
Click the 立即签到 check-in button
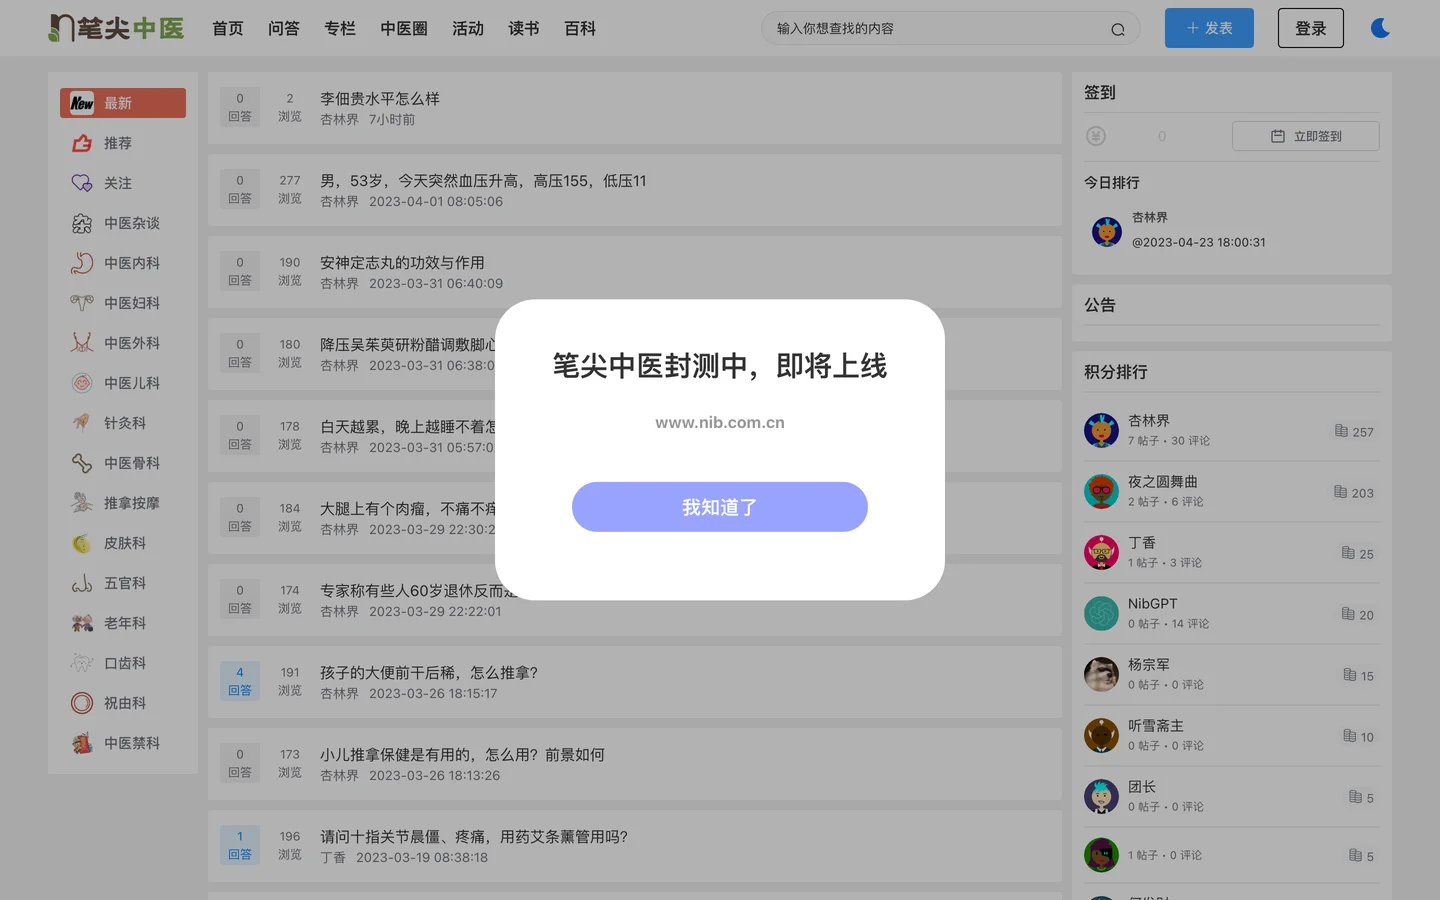click(x=1306, y=136)
